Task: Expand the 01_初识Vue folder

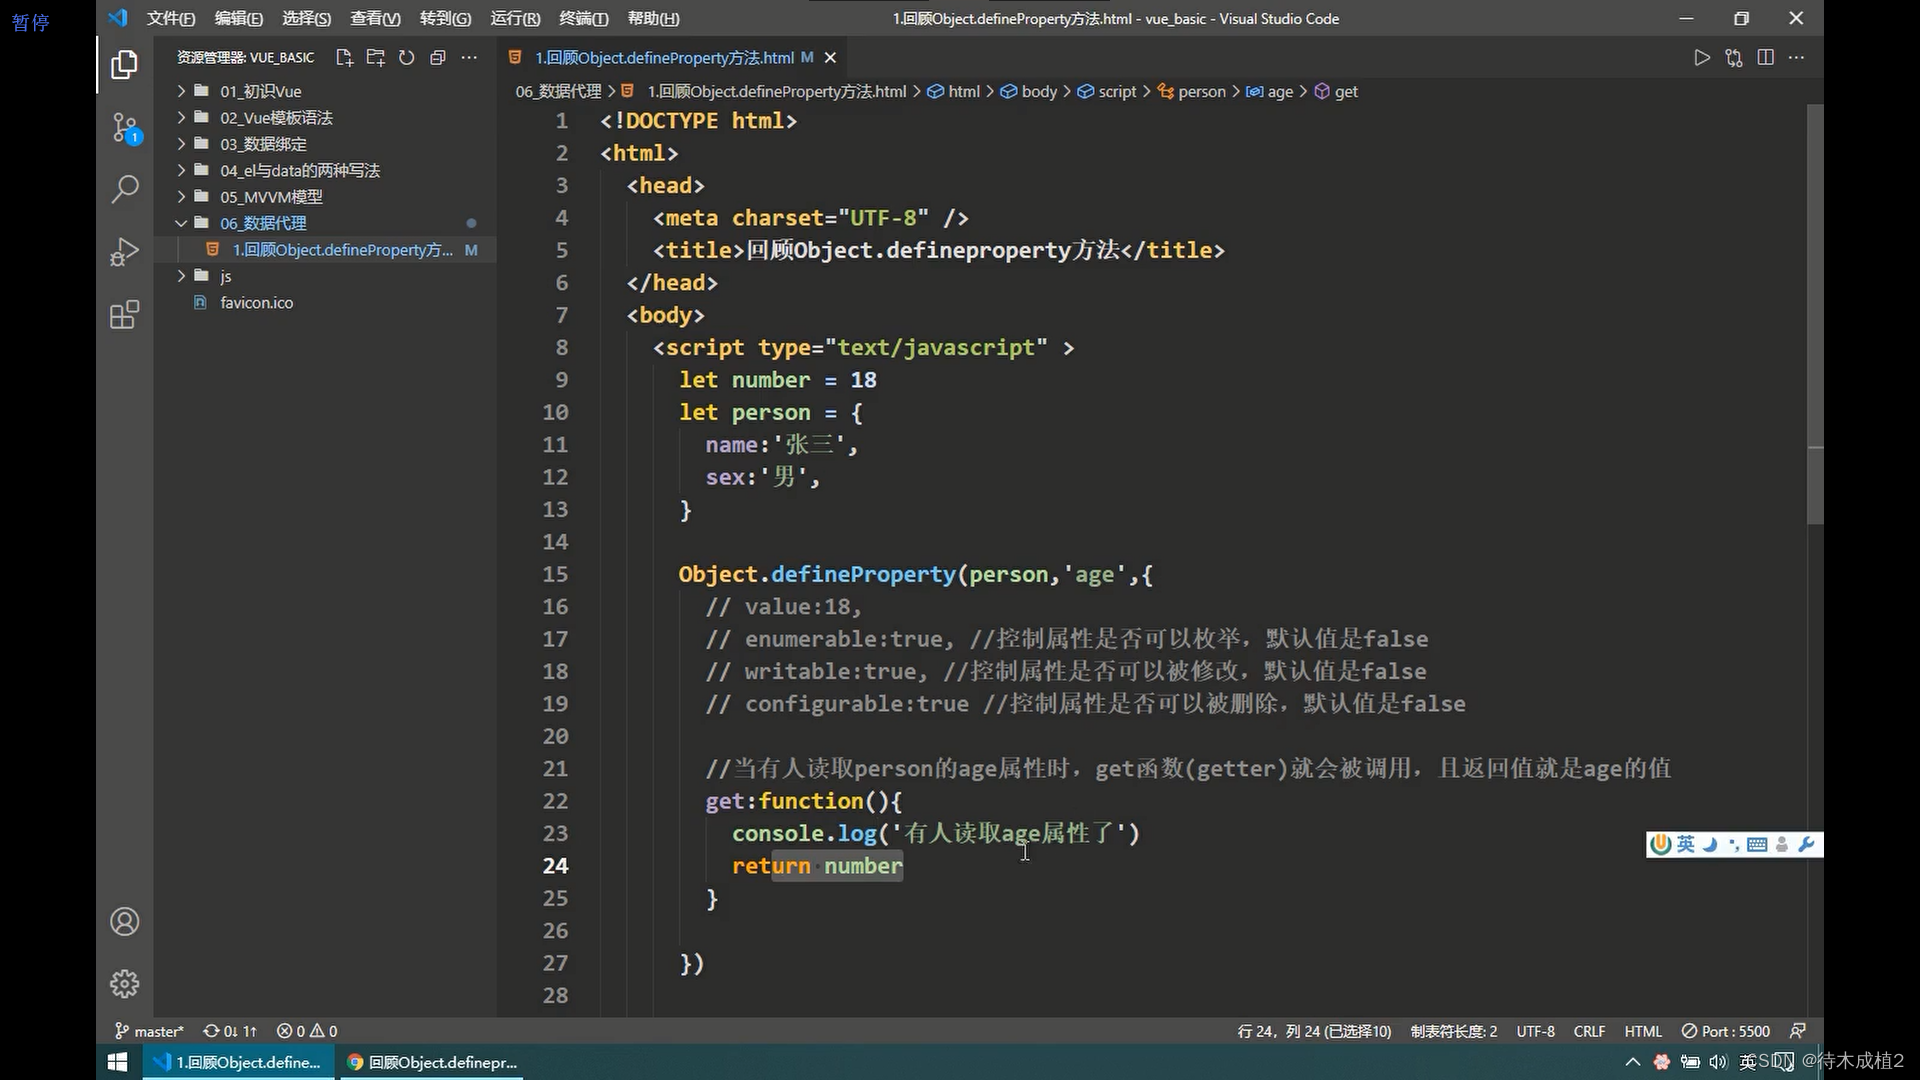Action: 326,91
